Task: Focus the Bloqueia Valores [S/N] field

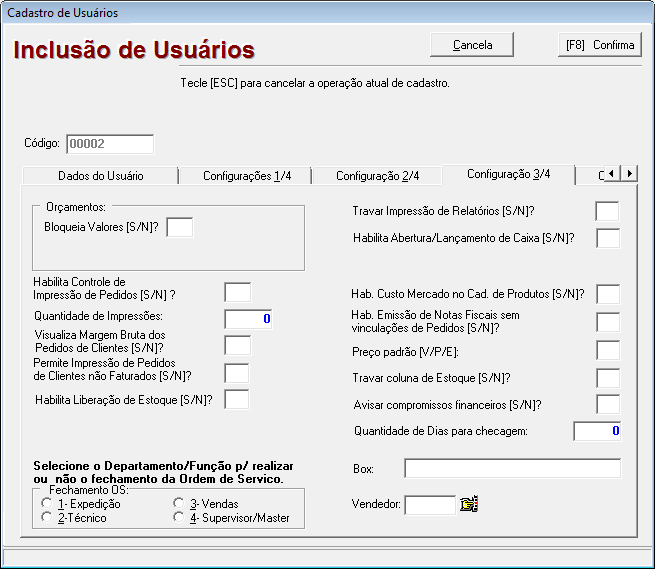Action: coord(179,227)
